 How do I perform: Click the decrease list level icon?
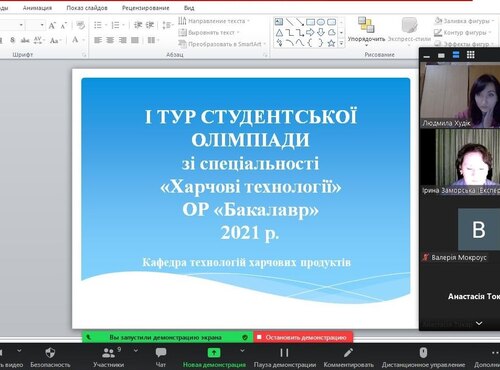(138, 25)
